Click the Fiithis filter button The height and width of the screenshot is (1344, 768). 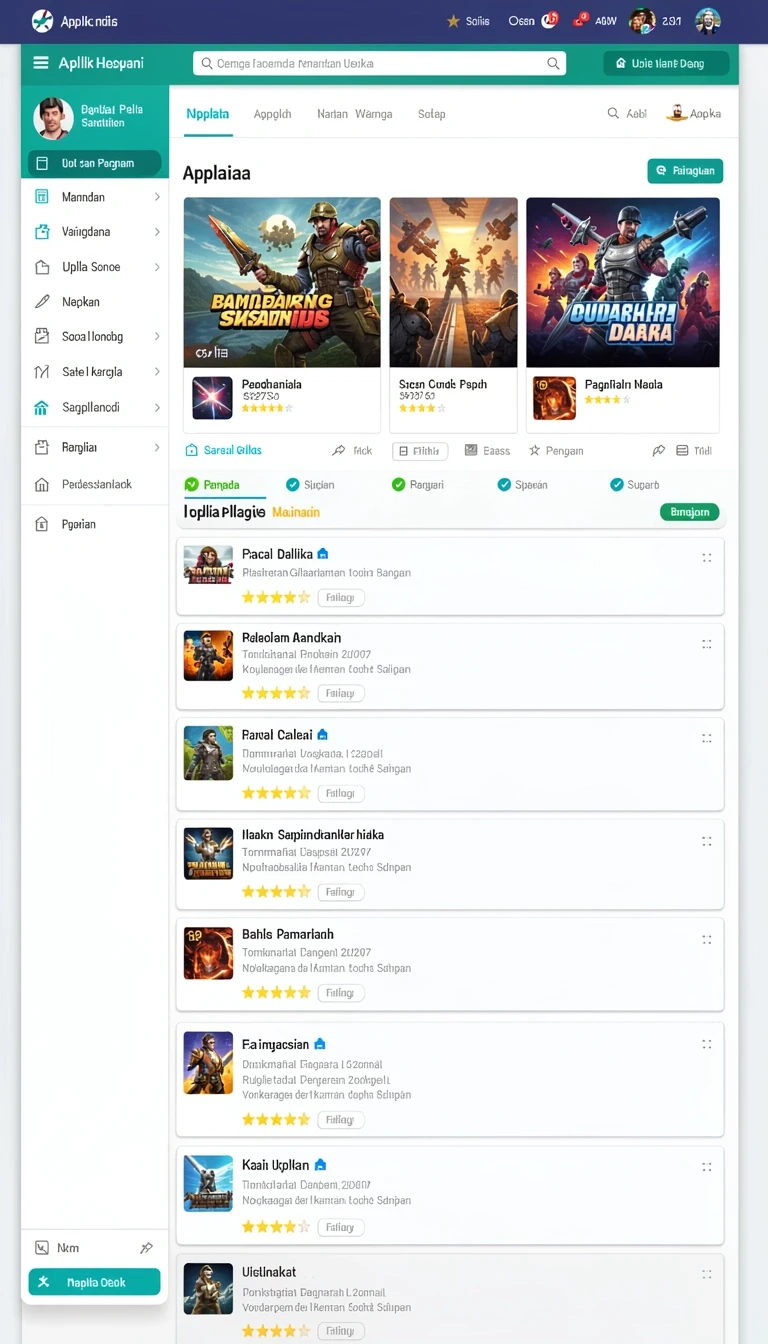point(420,451)
